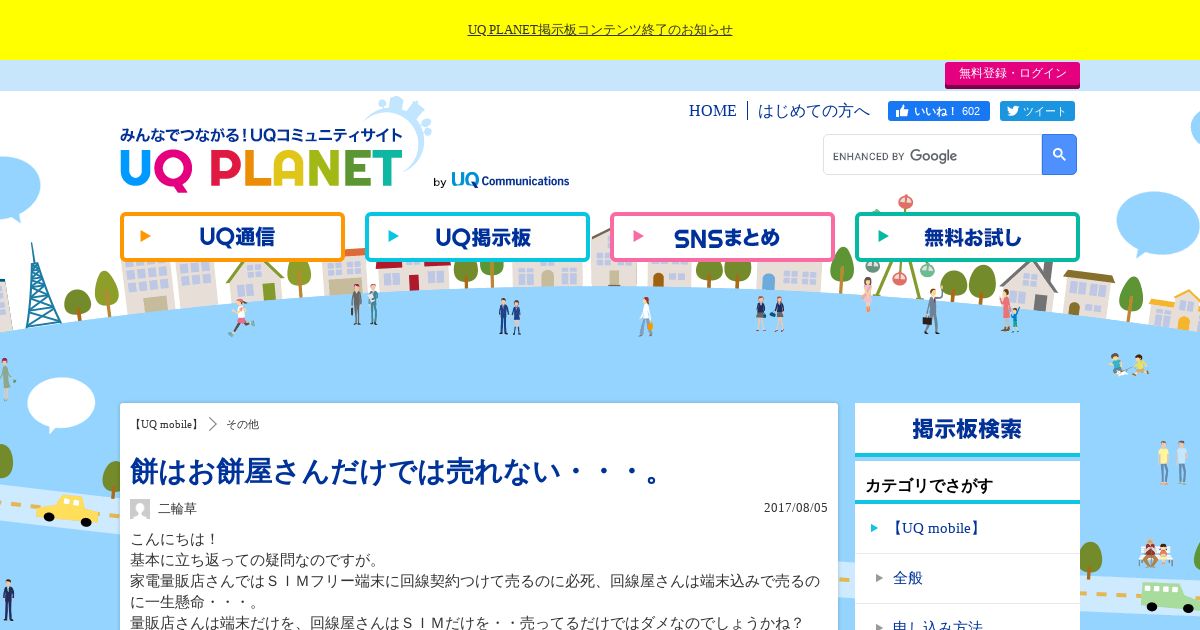This screenshot has height=630, width=1200.
Task: Click the cyan arrow icon on UQ掲示板 tab
Action: [393, 236]
